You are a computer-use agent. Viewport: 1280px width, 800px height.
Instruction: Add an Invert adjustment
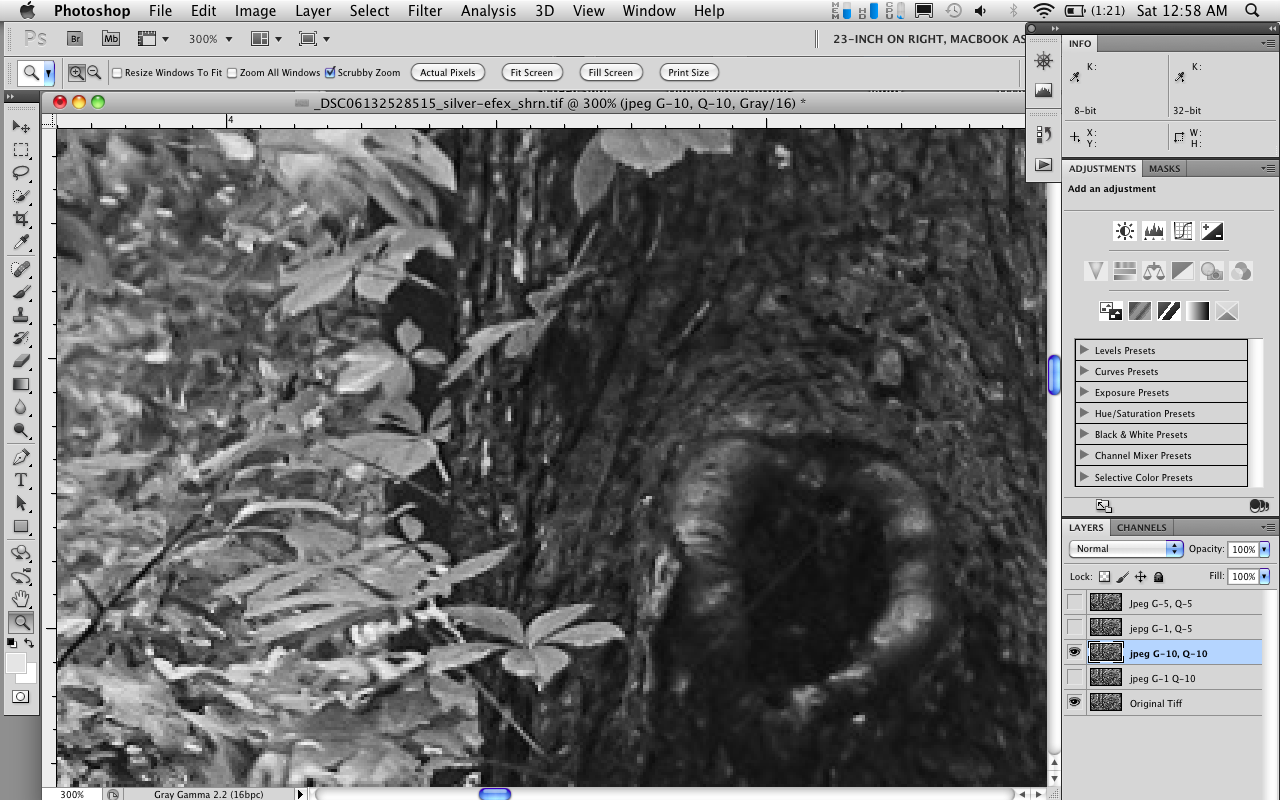pos(1111,311)
